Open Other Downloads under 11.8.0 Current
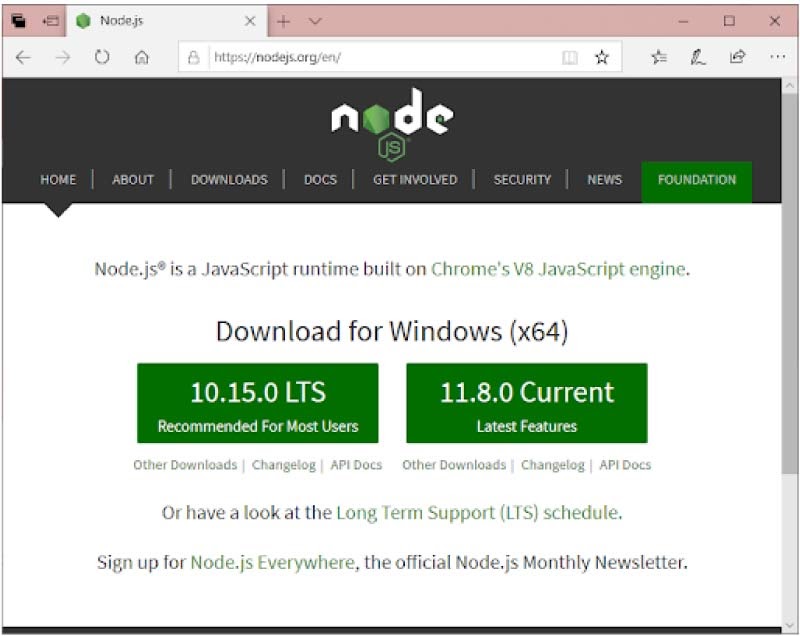 [x=454, y=465]
